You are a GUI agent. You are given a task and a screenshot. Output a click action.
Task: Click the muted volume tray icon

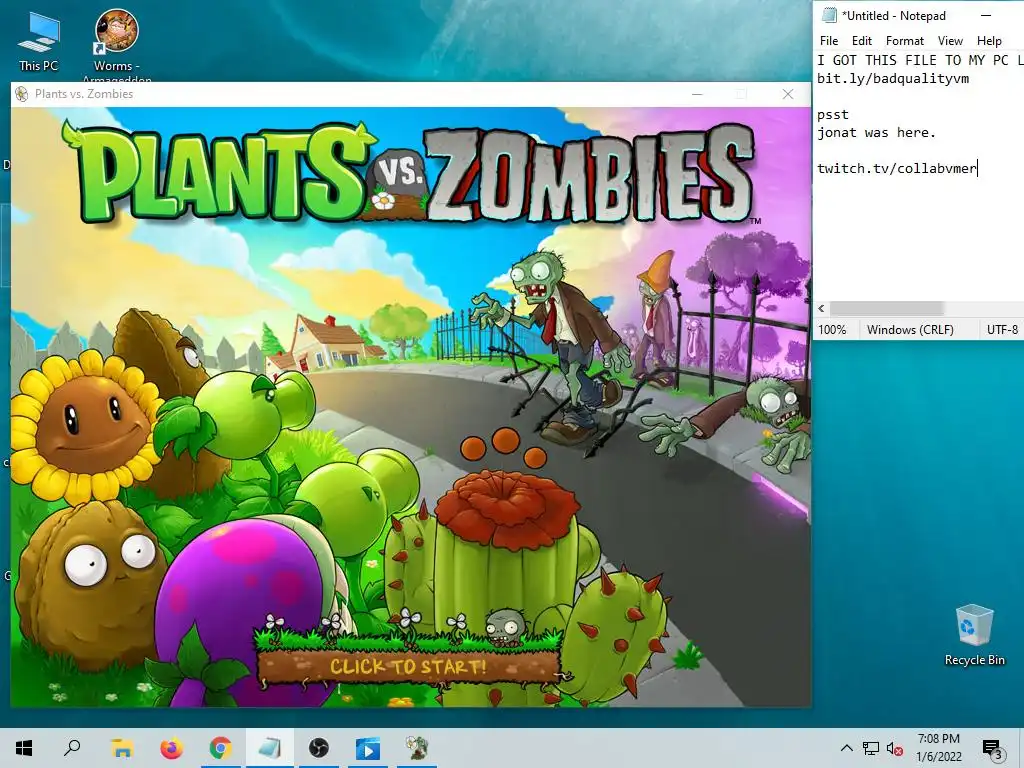(895, 748)
